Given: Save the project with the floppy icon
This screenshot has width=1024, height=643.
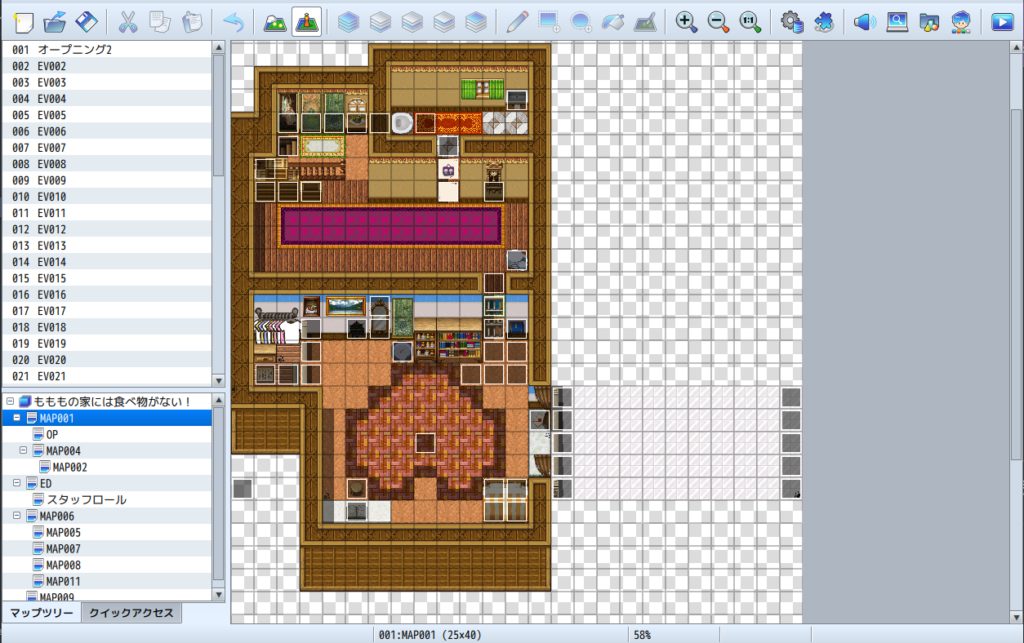Looking at the screenshot, I should [87, 20].
